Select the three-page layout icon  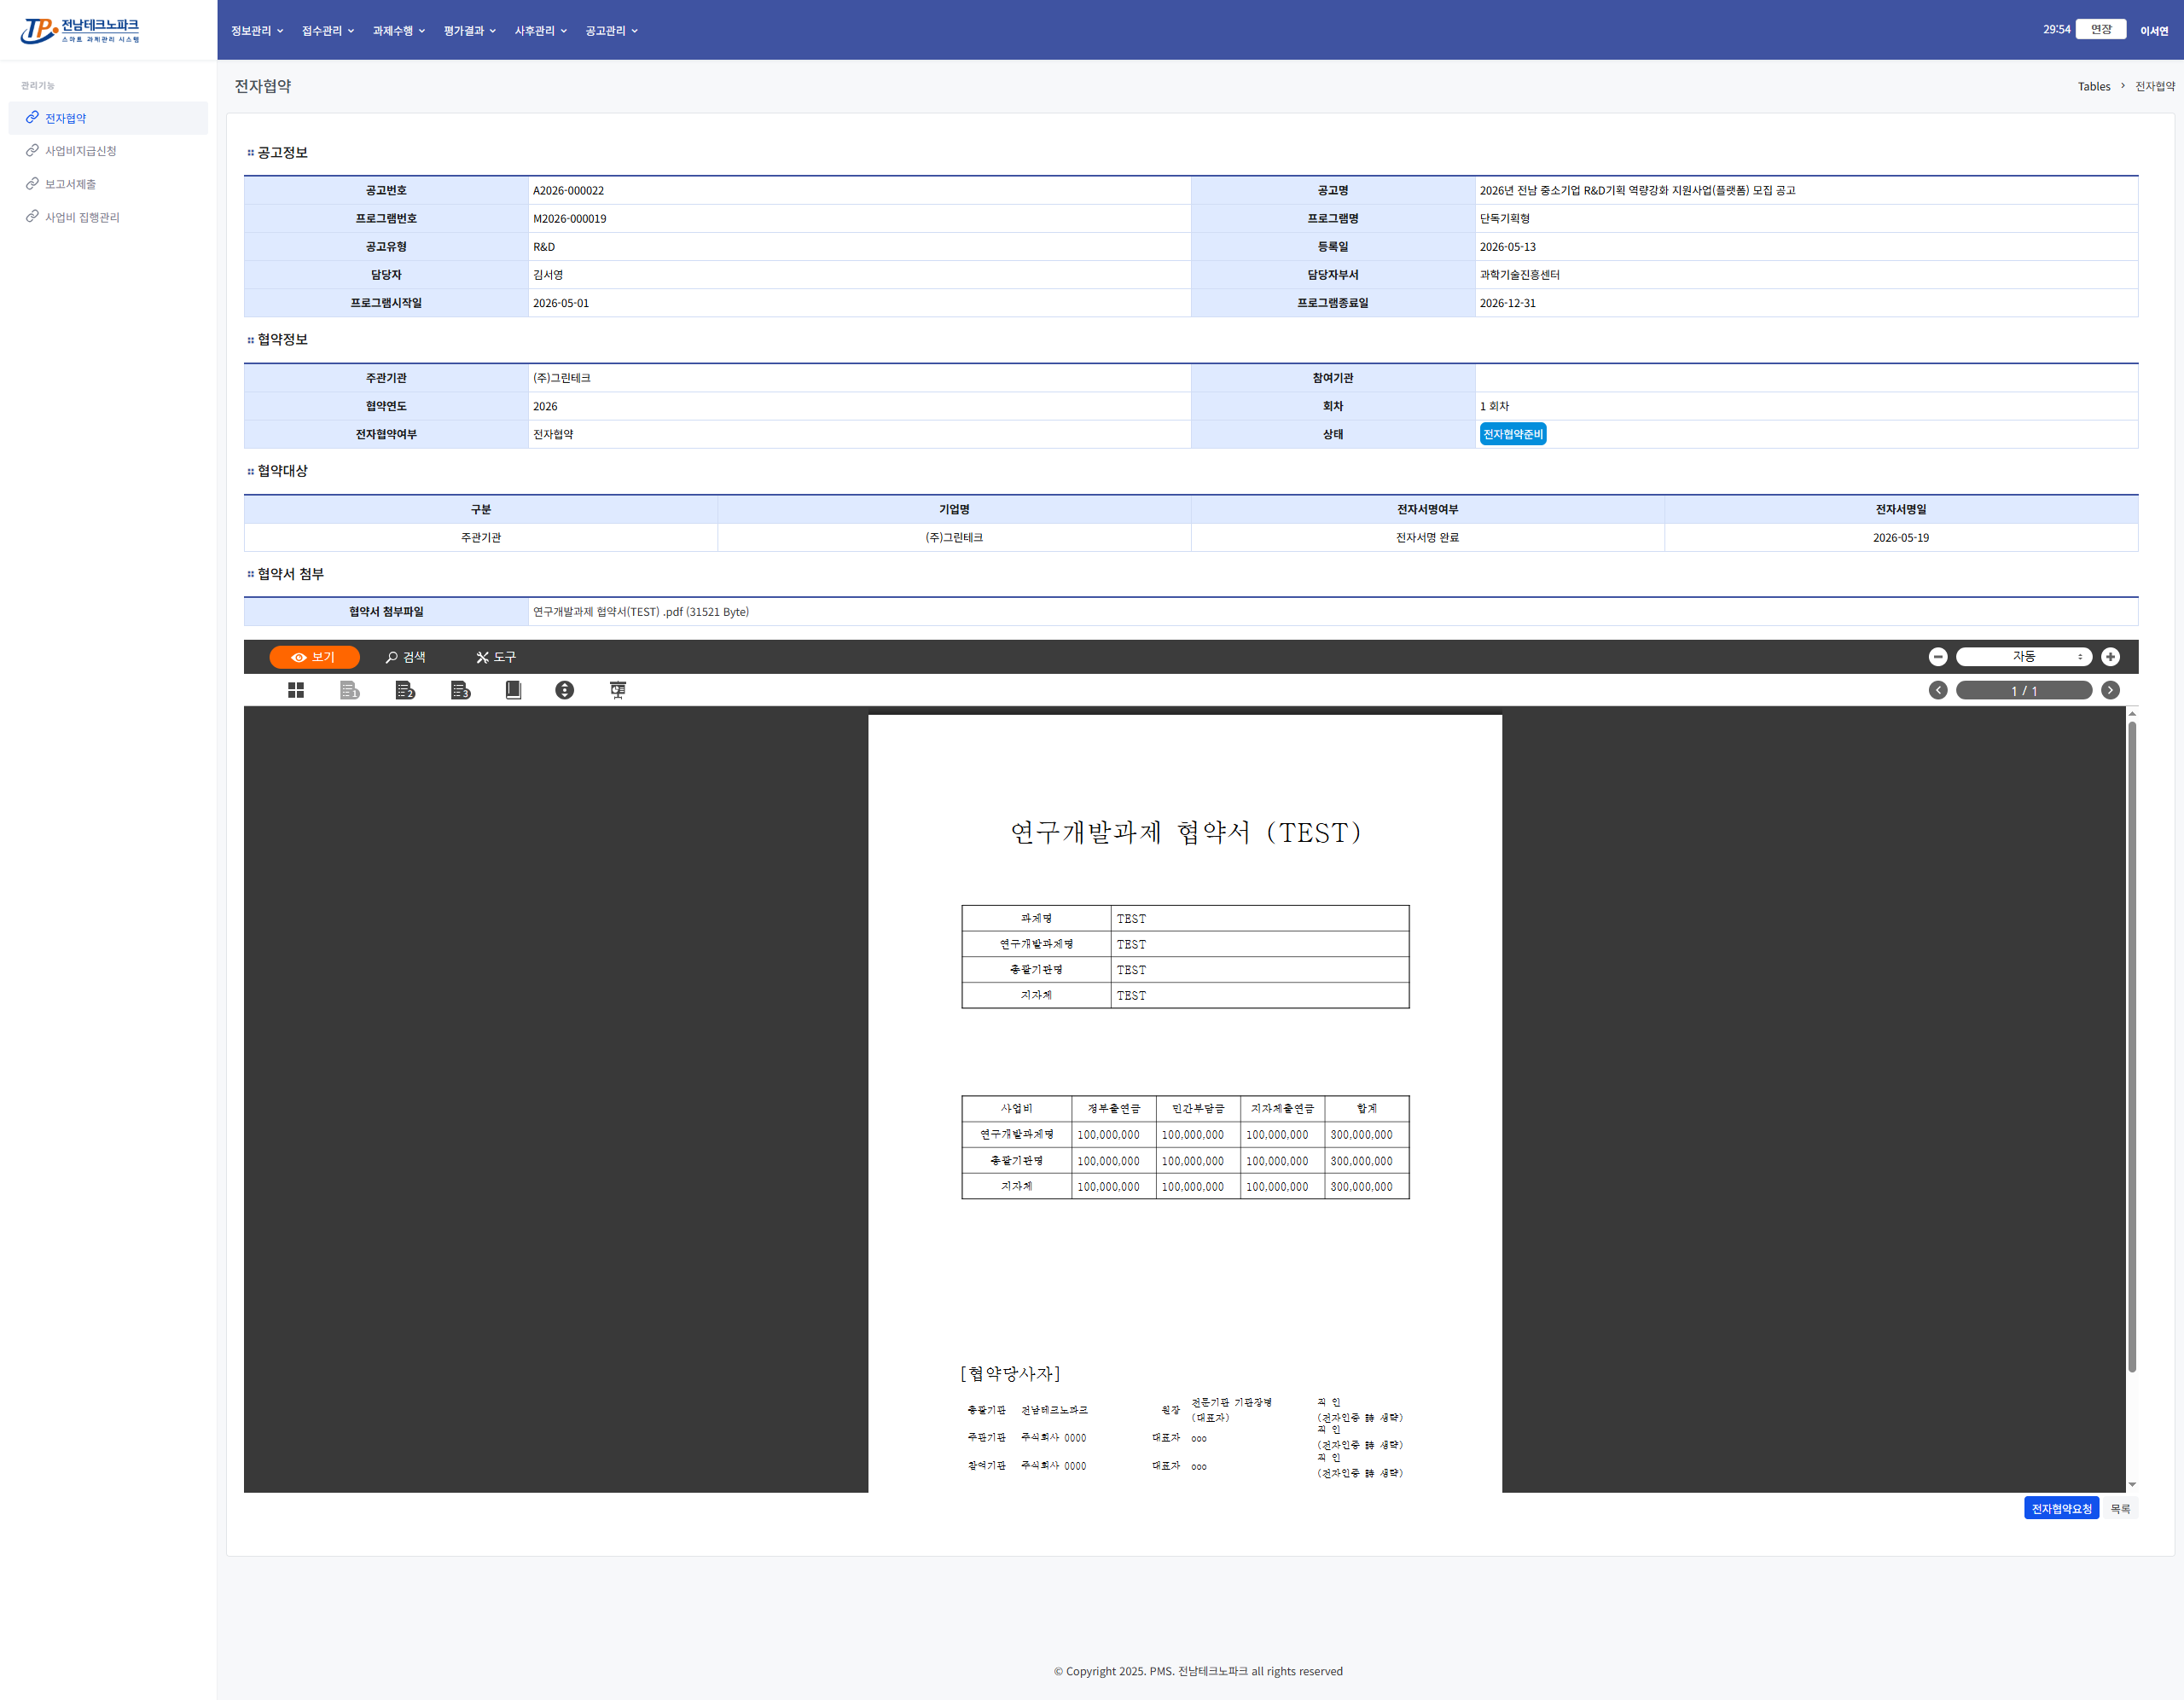460,690
